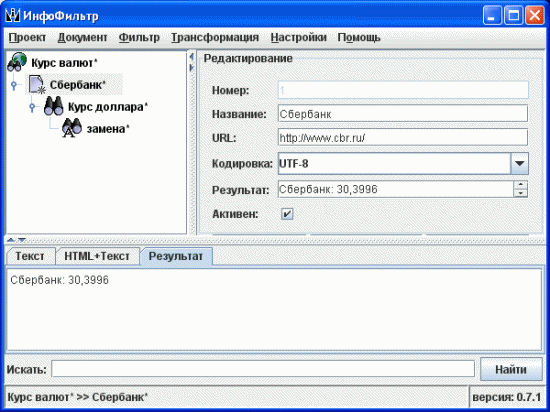This screenshot has width=550, height=412.
Task: Click the Активен: label
Action: pos(235,214)
